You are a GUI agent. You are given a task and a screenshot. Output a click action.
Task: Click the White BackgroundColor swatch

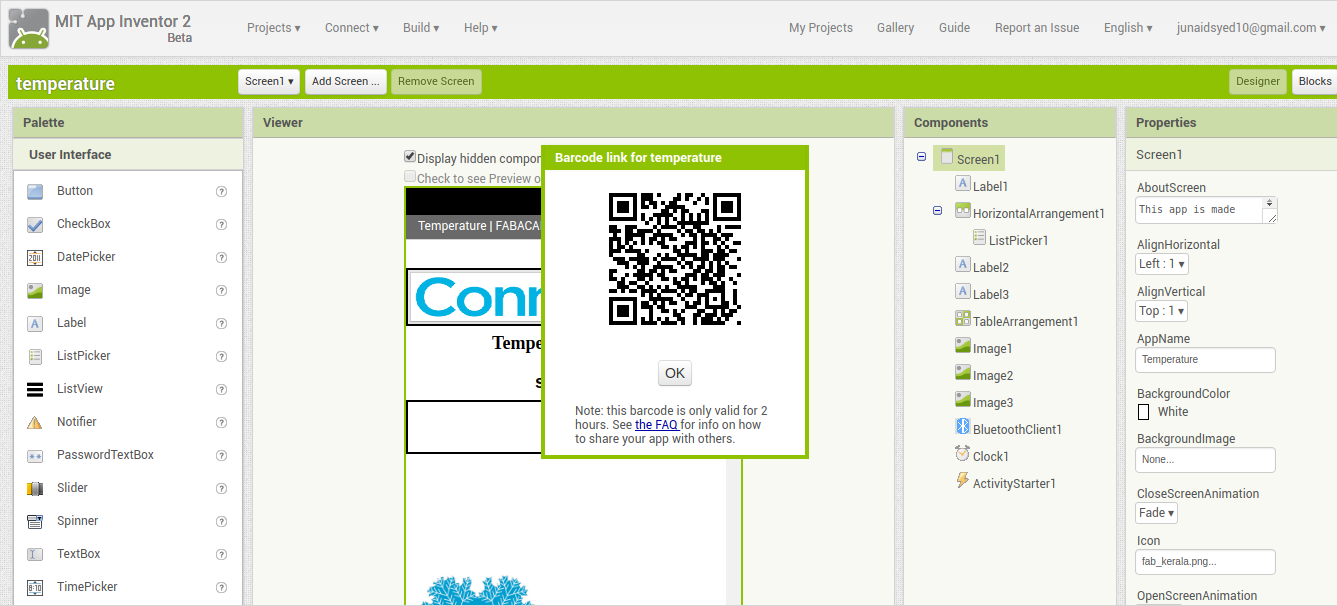click(x=1144, y=412)
